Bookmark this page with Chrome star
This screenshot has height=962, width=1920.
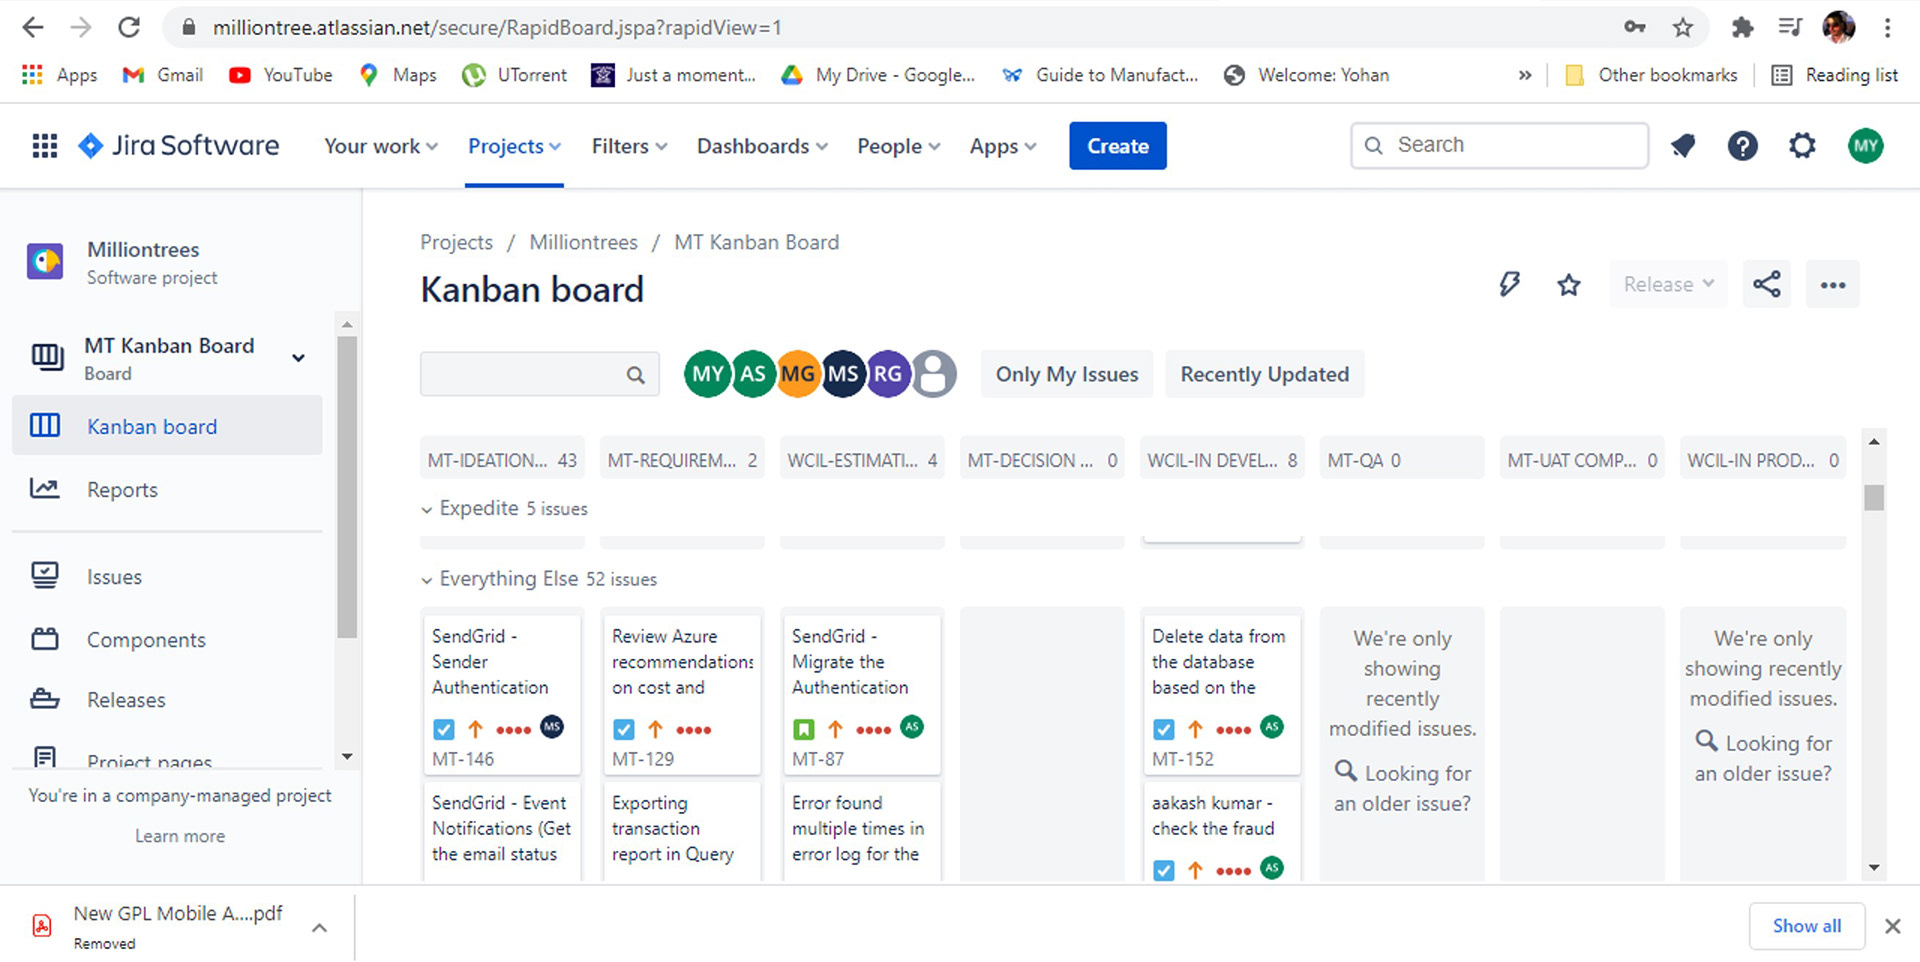click(1683, 27)
